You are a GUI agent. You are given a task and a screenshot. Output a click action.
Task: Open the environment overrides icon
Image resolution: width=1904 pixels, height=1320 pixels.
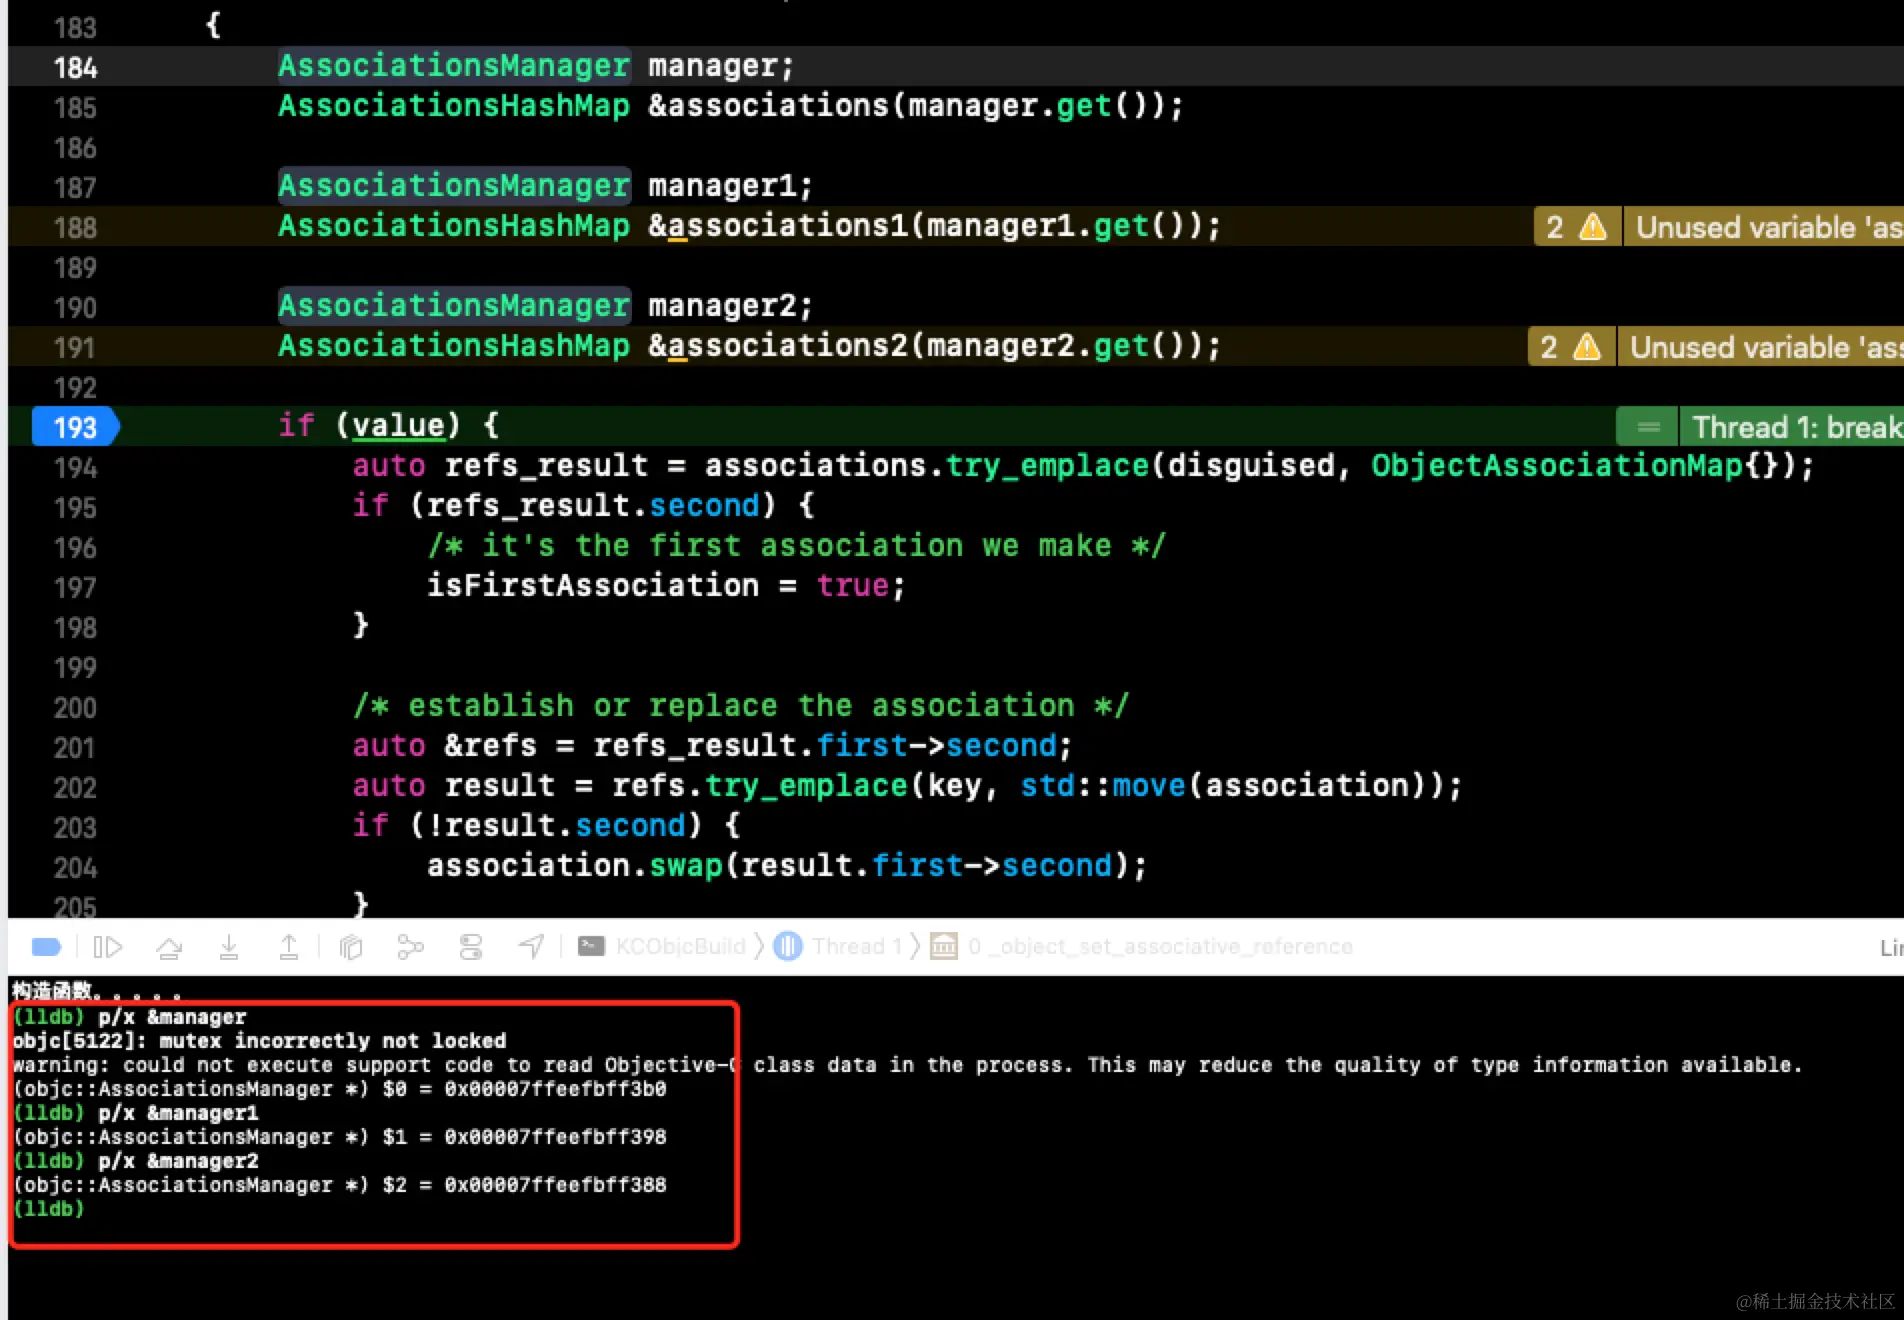(x=471, y=946)
